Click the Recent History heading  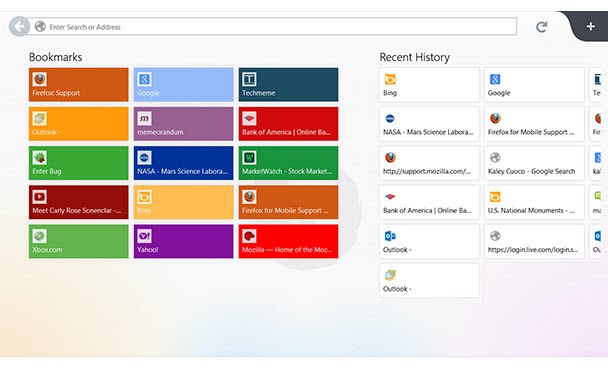click(x=415, y=57)
